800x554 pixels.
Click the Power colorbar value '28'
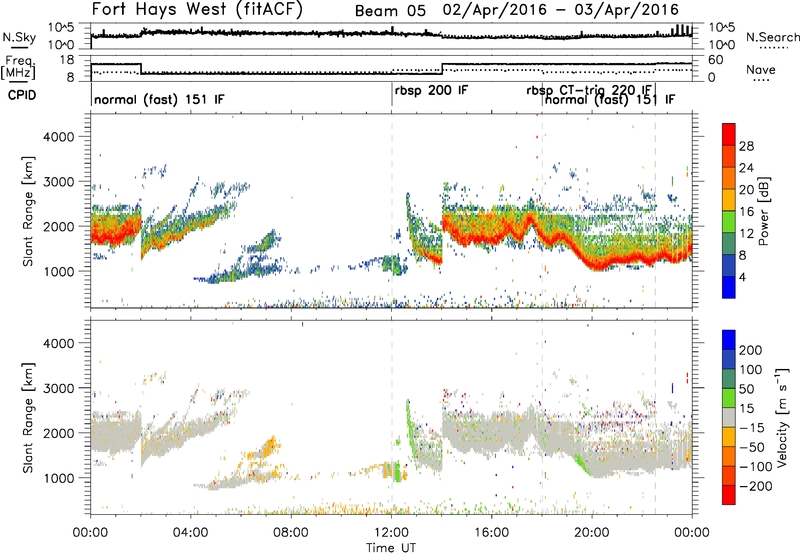coord(746,146)
